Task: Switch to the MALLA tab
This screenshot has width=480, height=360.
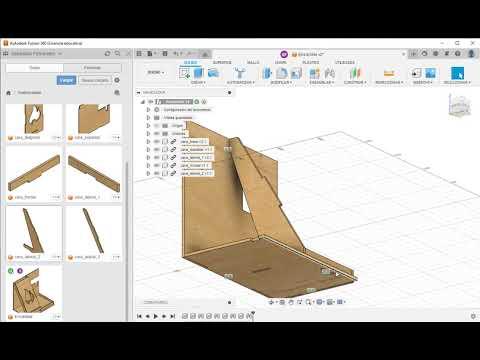Action: coord(253,63)
